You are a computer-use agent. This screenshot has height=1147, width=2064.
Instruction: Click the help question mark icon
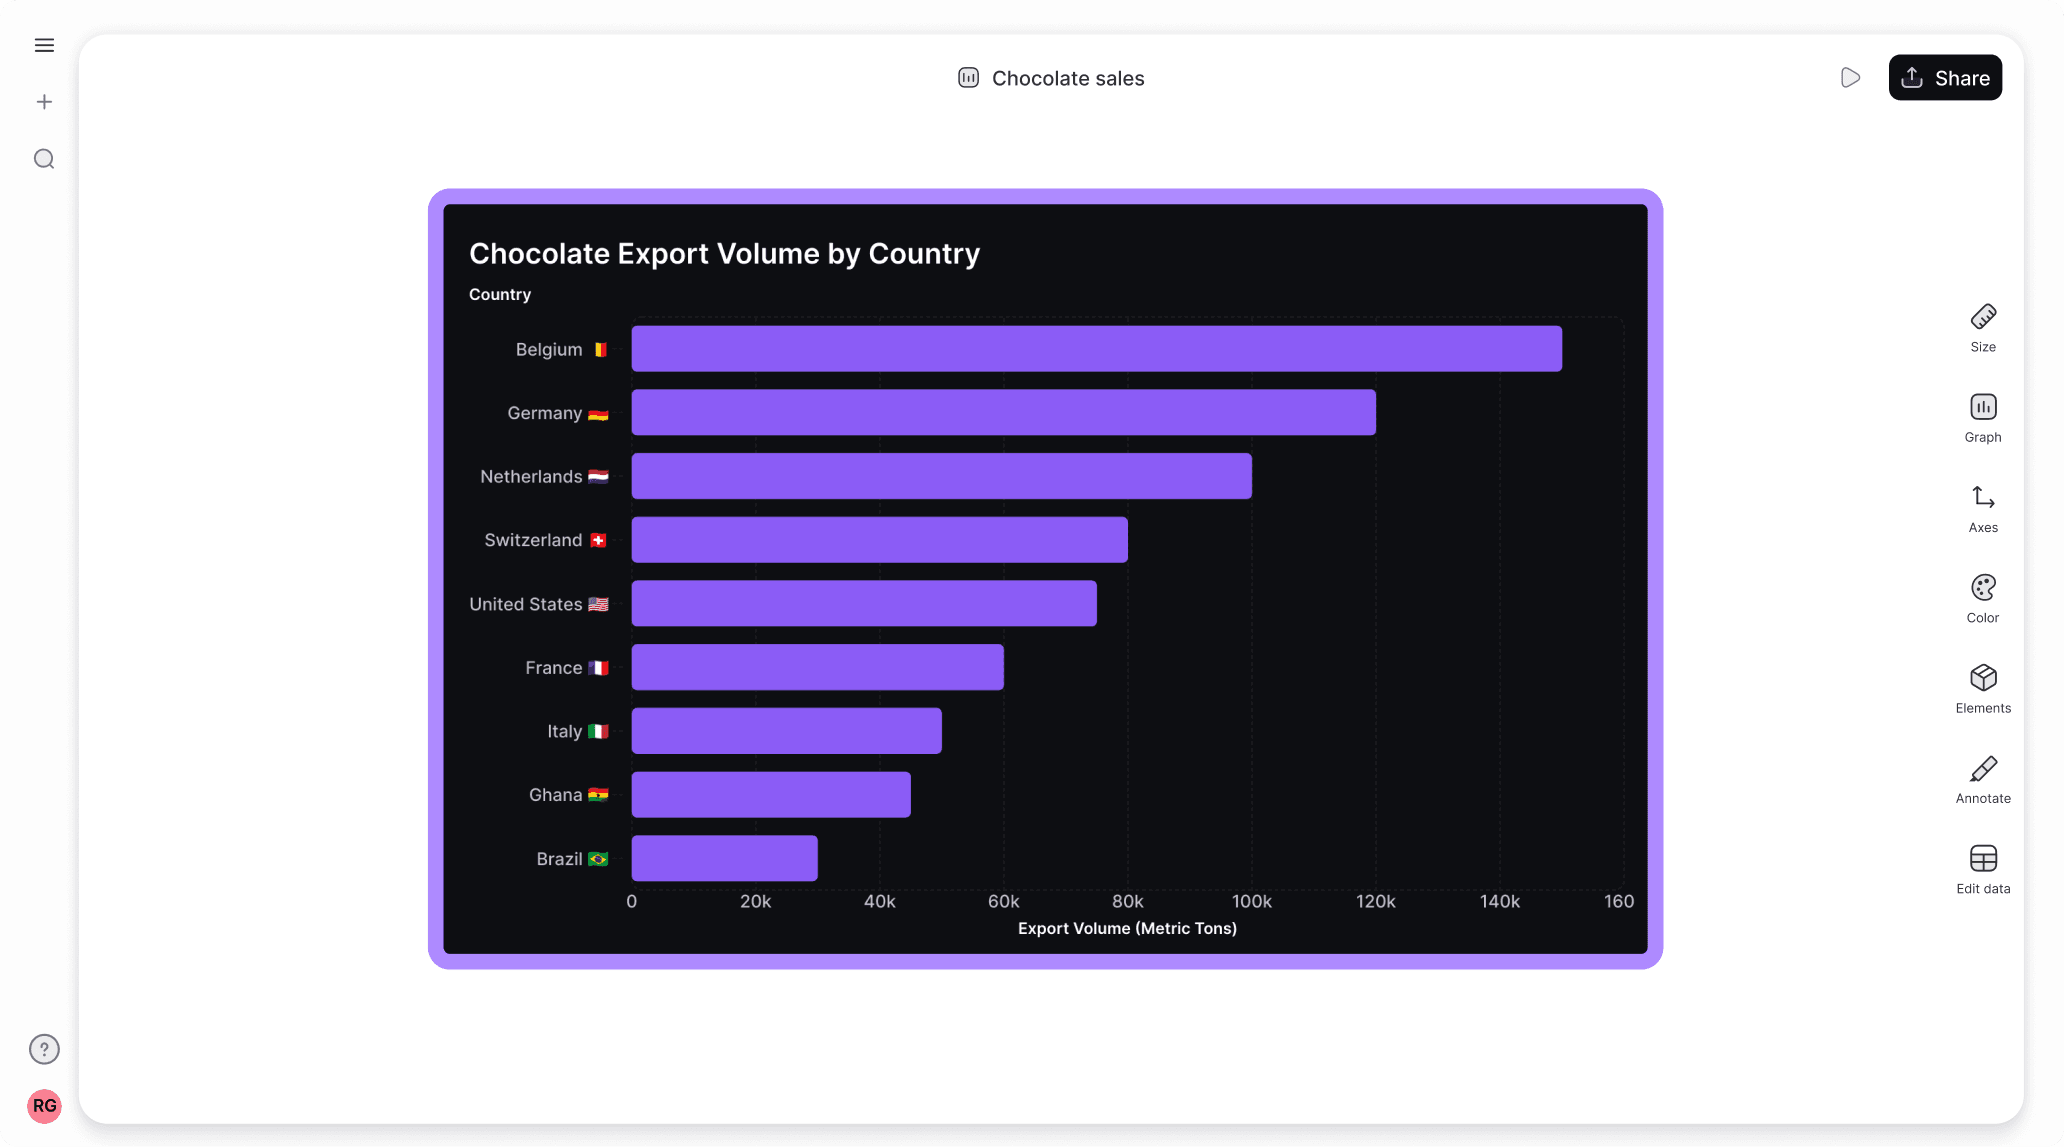(x=44, y=1049)
